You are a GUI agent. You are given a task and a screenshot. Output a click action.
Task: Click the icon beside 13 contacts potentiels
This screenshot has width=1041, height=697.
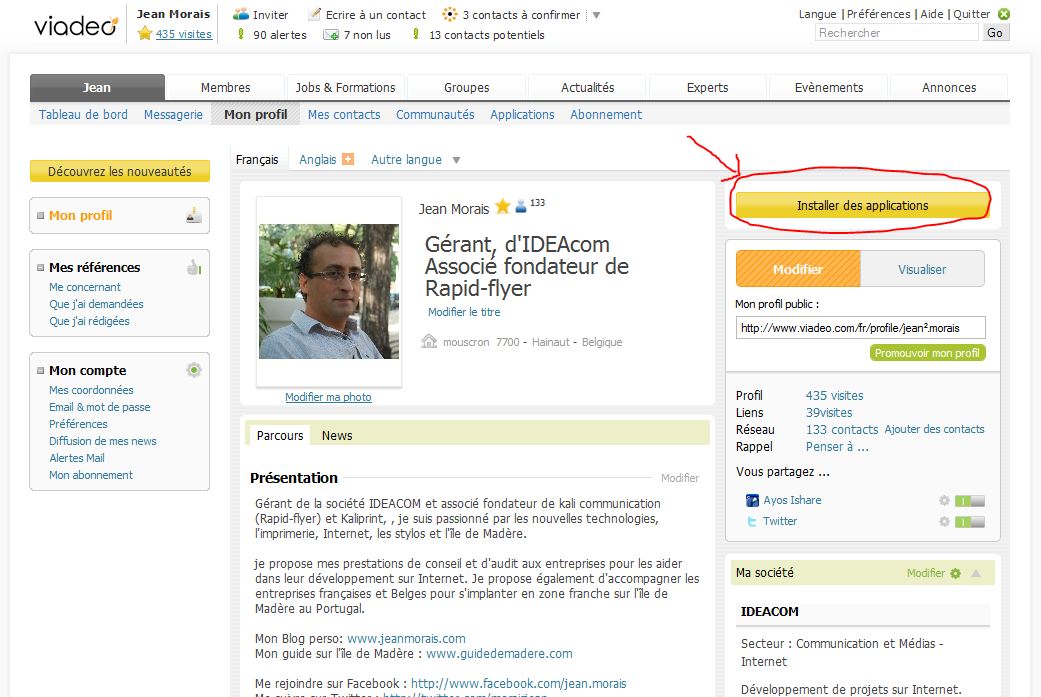pyautogui.click(x=416, y=34)
